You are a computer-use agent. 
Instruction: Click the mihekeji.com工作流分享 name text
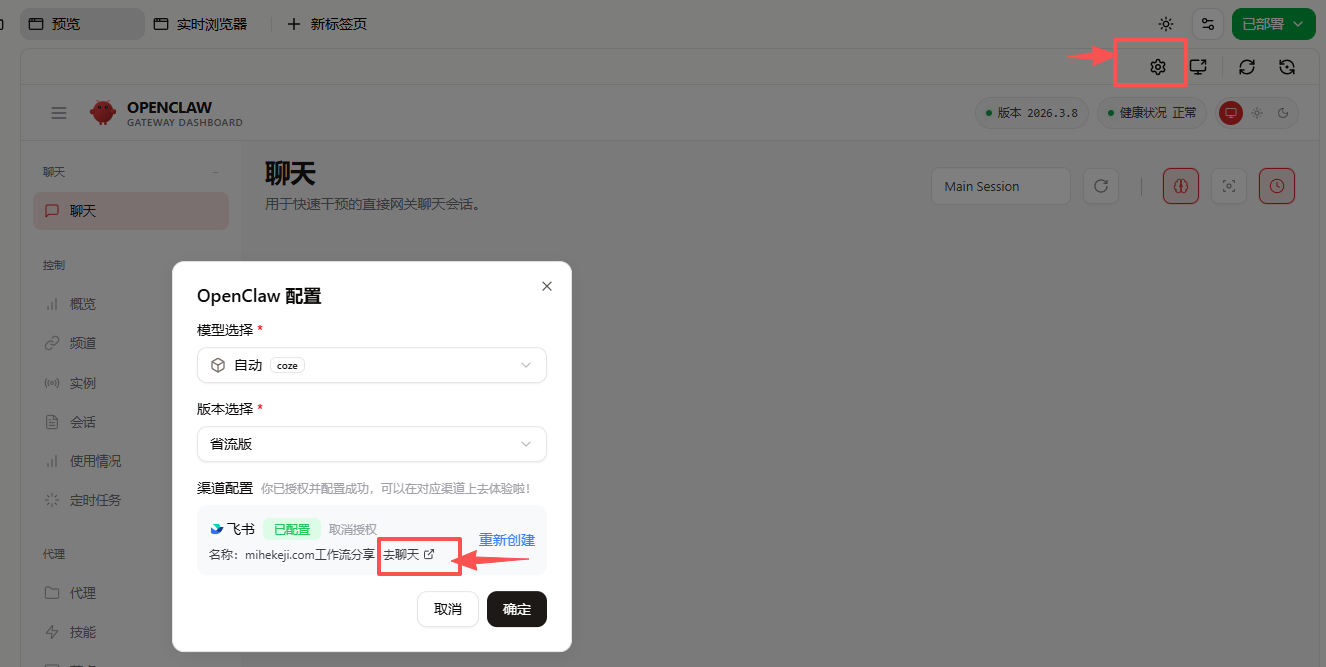click(310, 554)
